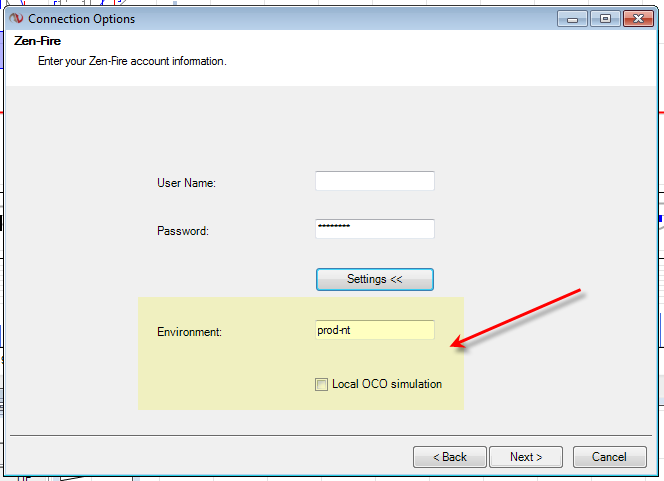Collapse options with the Settings << button
This screenshot has height=481, width=664.
(x=375, y=279)
